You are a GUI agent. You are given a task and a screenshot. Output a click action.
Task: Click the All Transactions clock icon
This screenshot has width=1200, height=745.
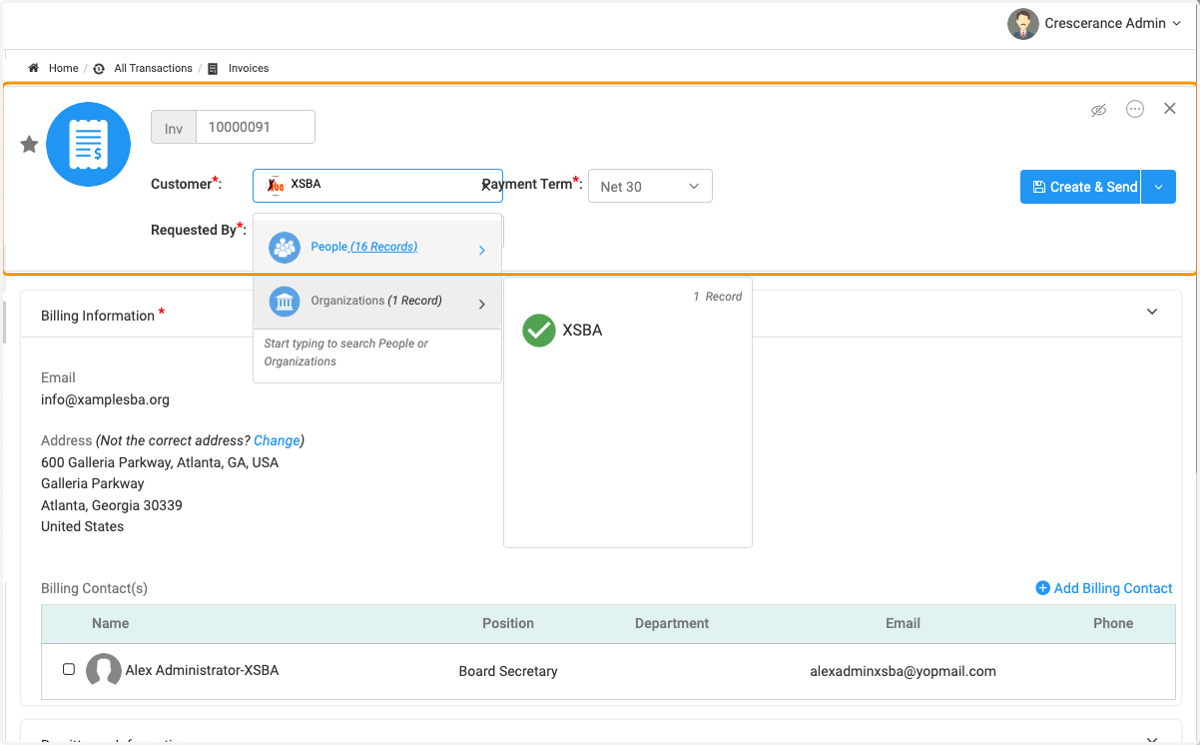99,69
